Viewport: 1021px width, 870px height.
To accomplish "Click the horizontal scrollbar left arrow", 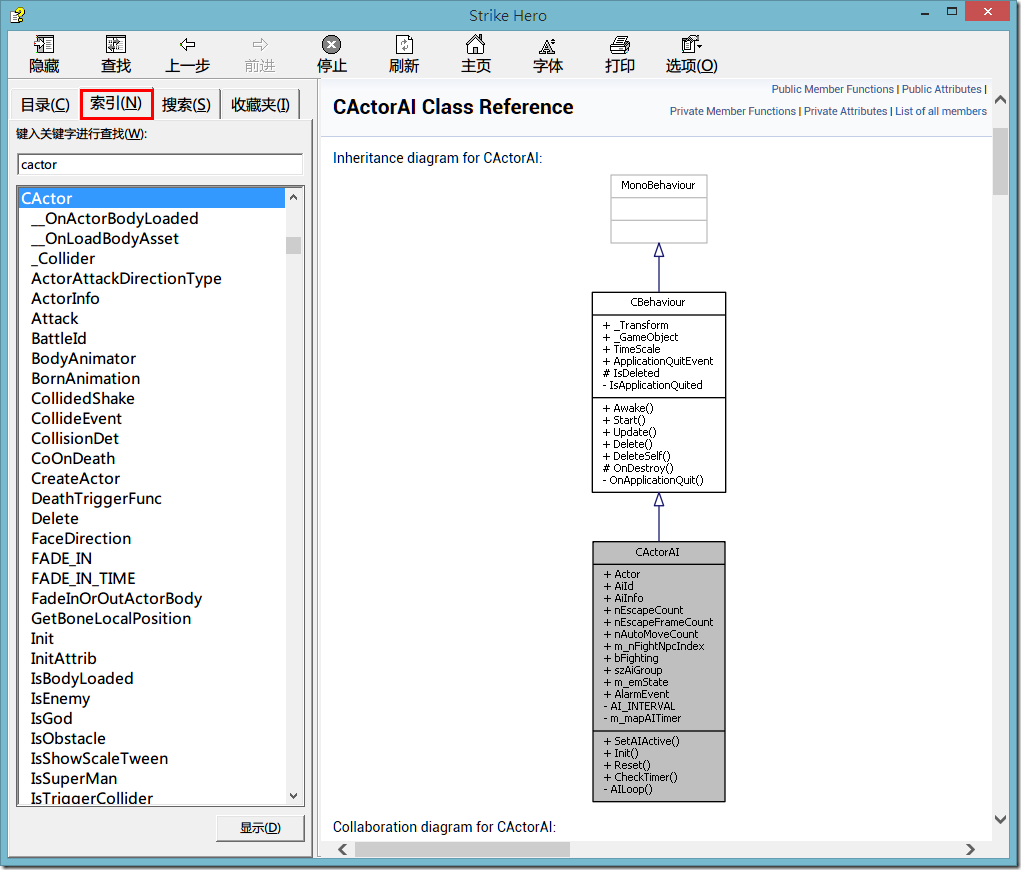I will tap(343, 849).
